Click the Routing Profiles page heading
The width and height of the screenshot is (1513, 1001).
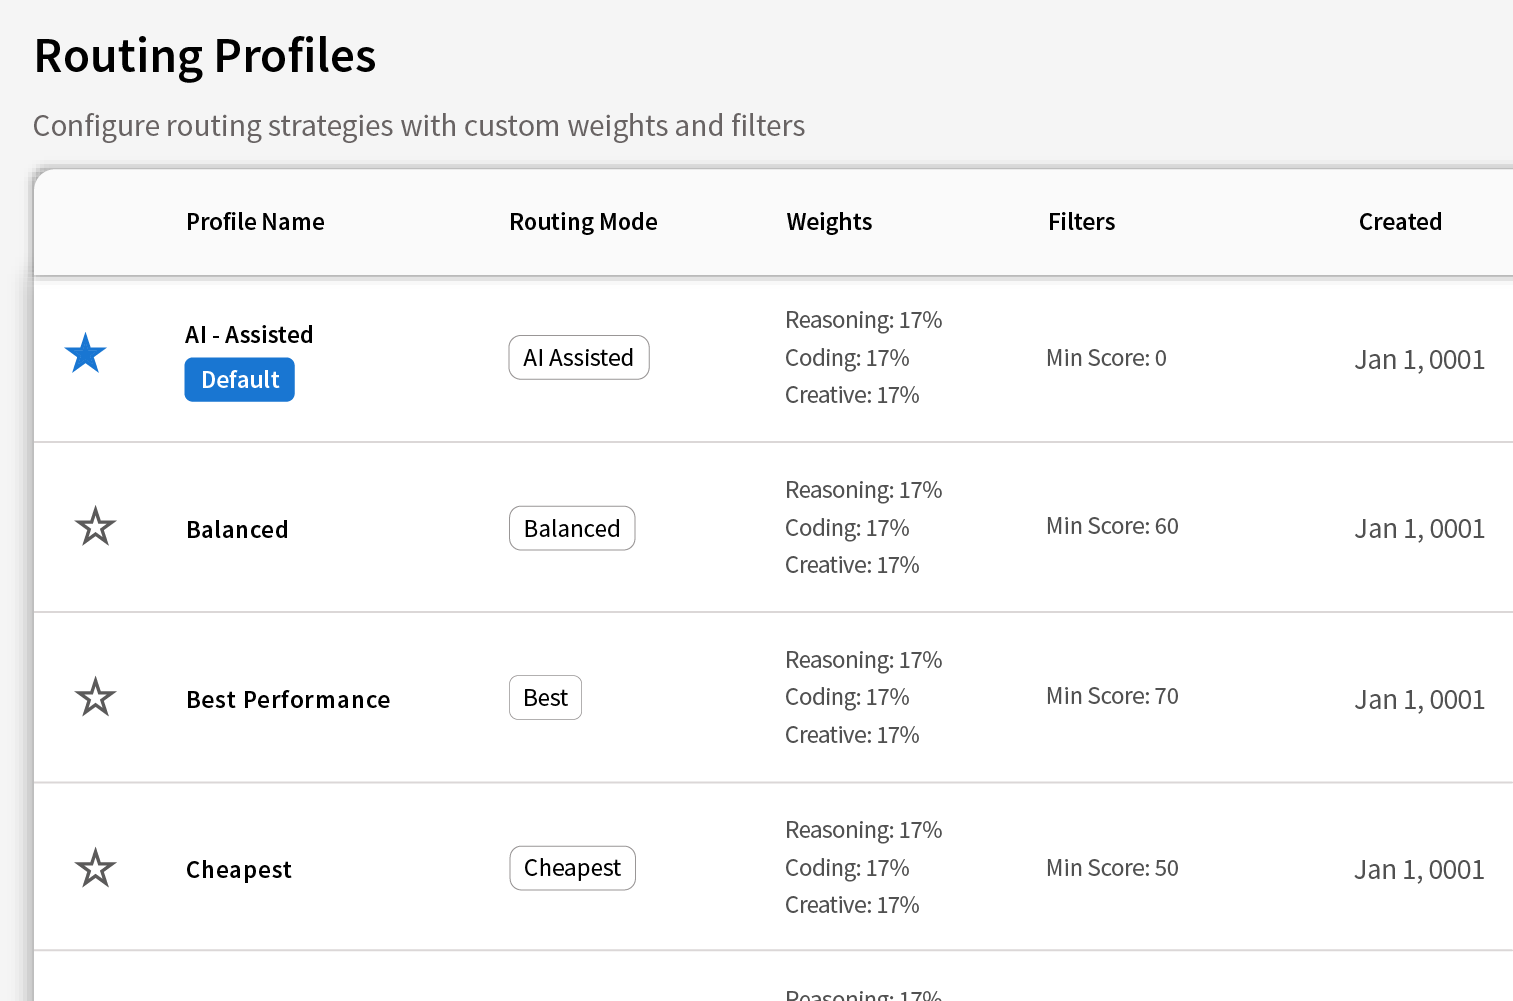click(205, 56)
